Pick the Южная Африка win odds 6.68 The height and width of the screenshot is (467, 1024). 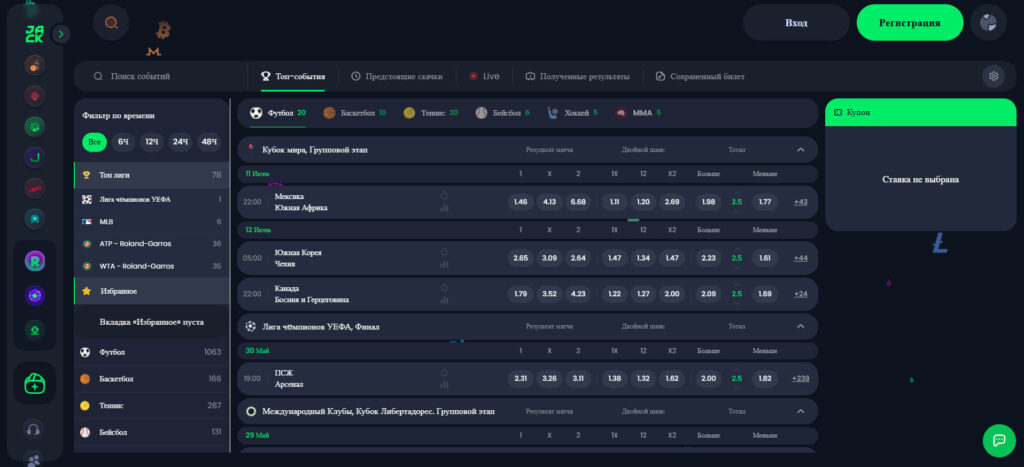click(578, 202)
